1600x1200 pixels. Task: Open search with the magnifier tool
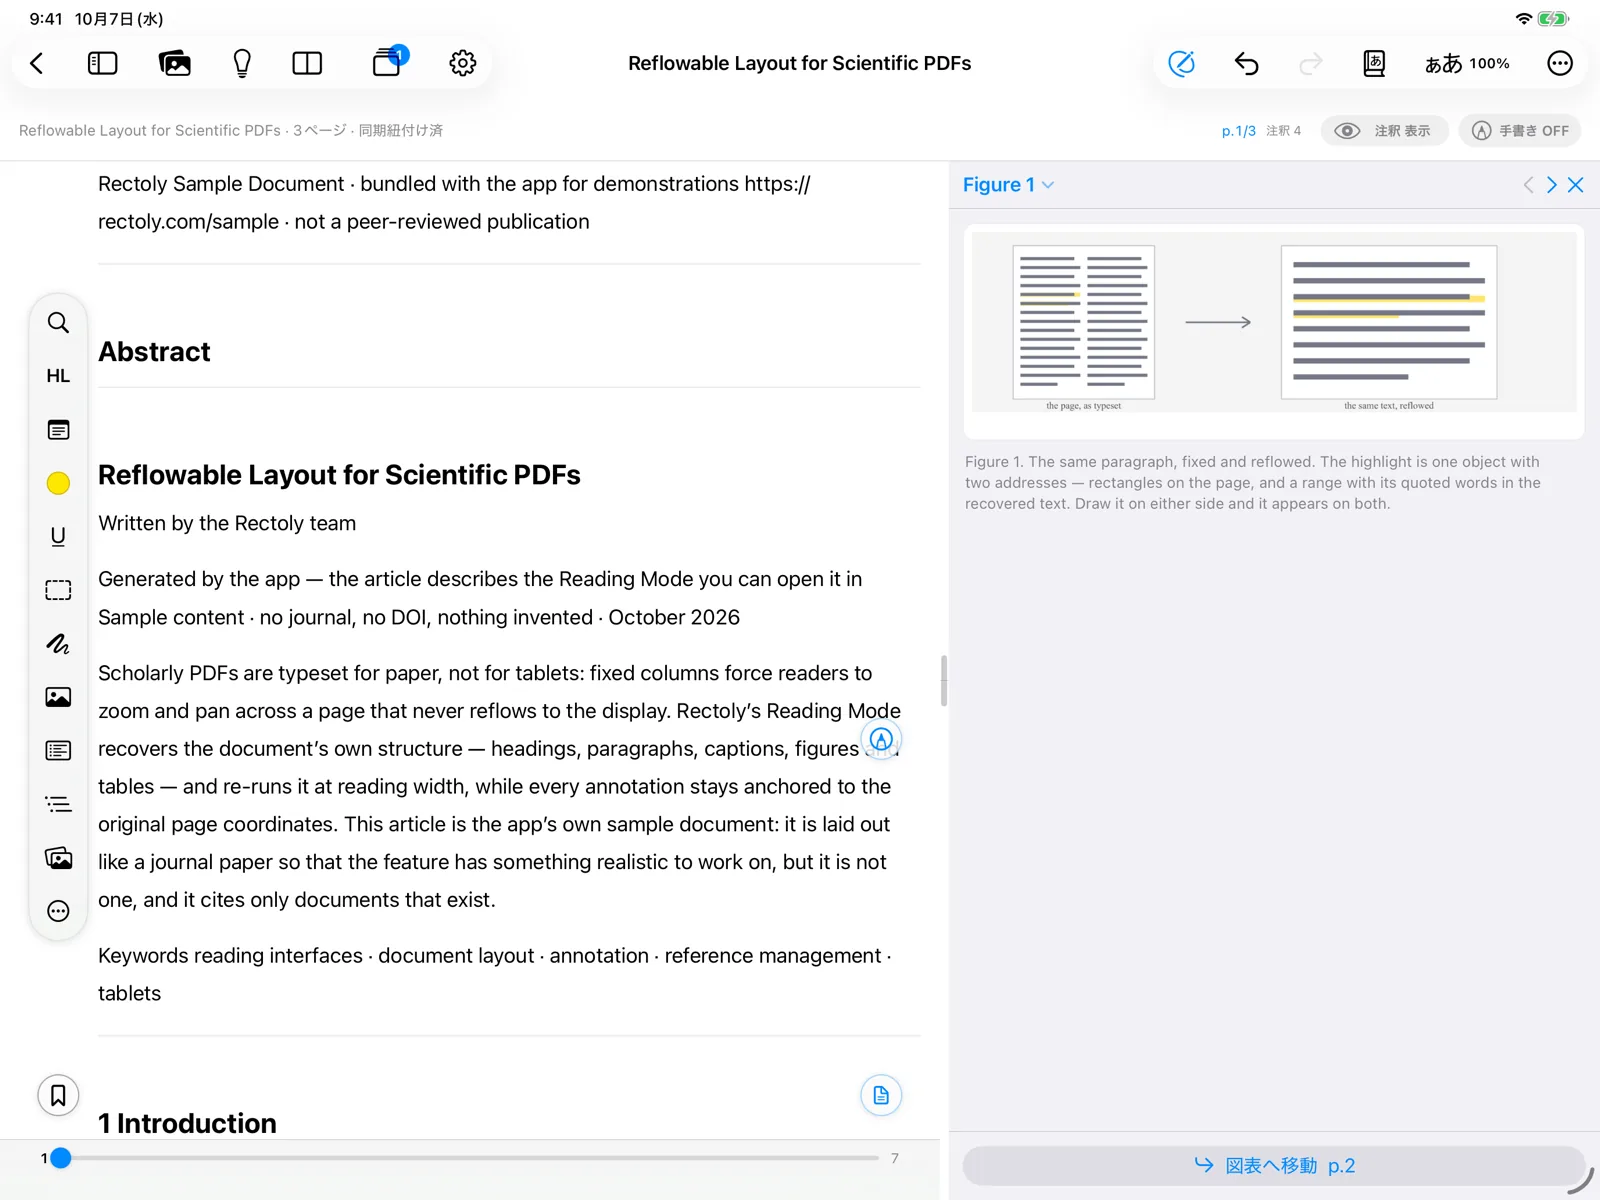coord(58,323)
